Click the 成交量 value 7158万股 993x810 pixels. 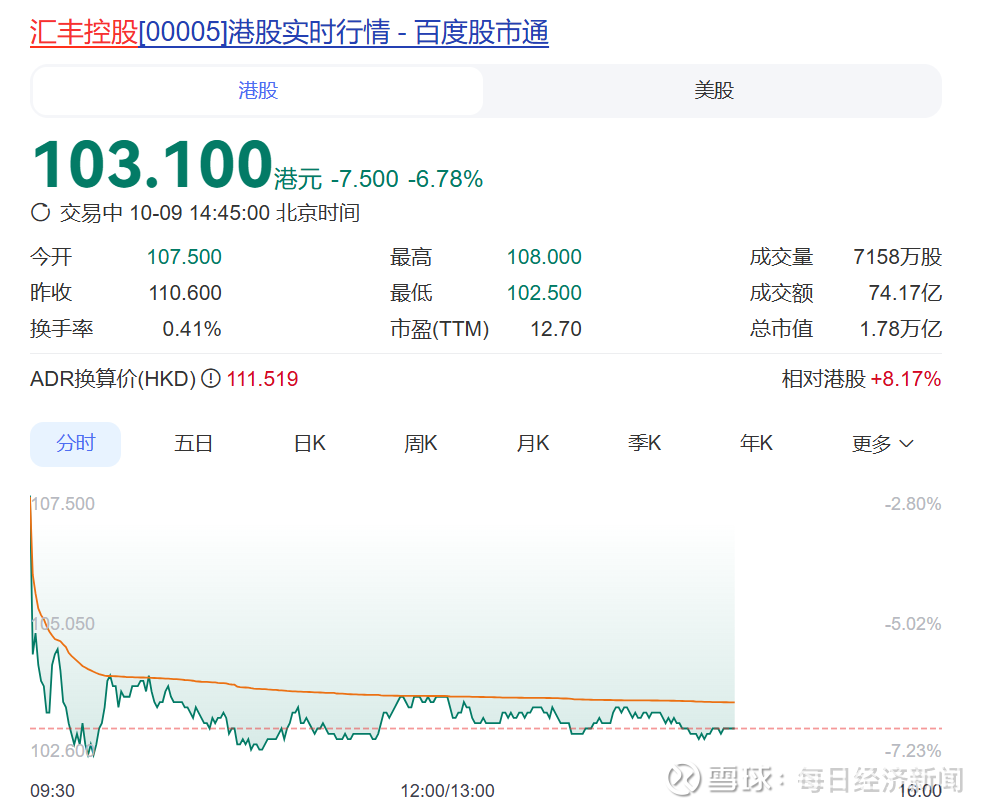(897, 257)
